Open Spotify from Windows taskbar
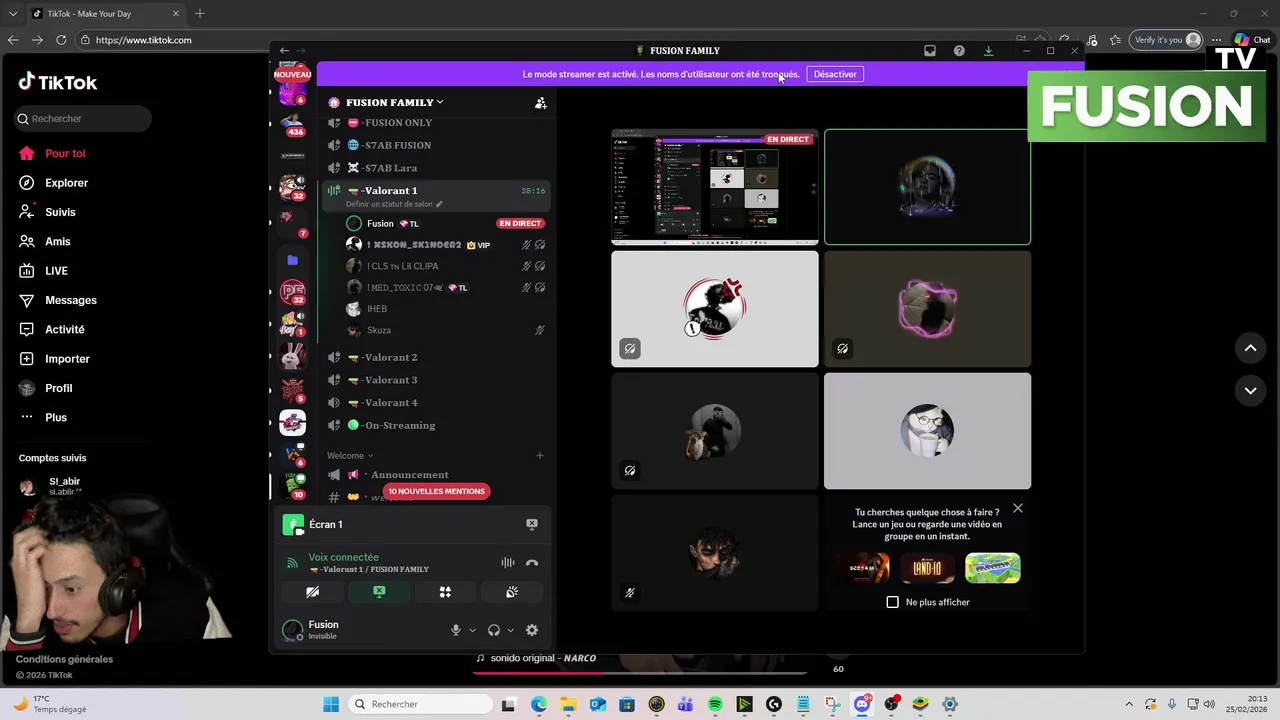 [715, 704]
